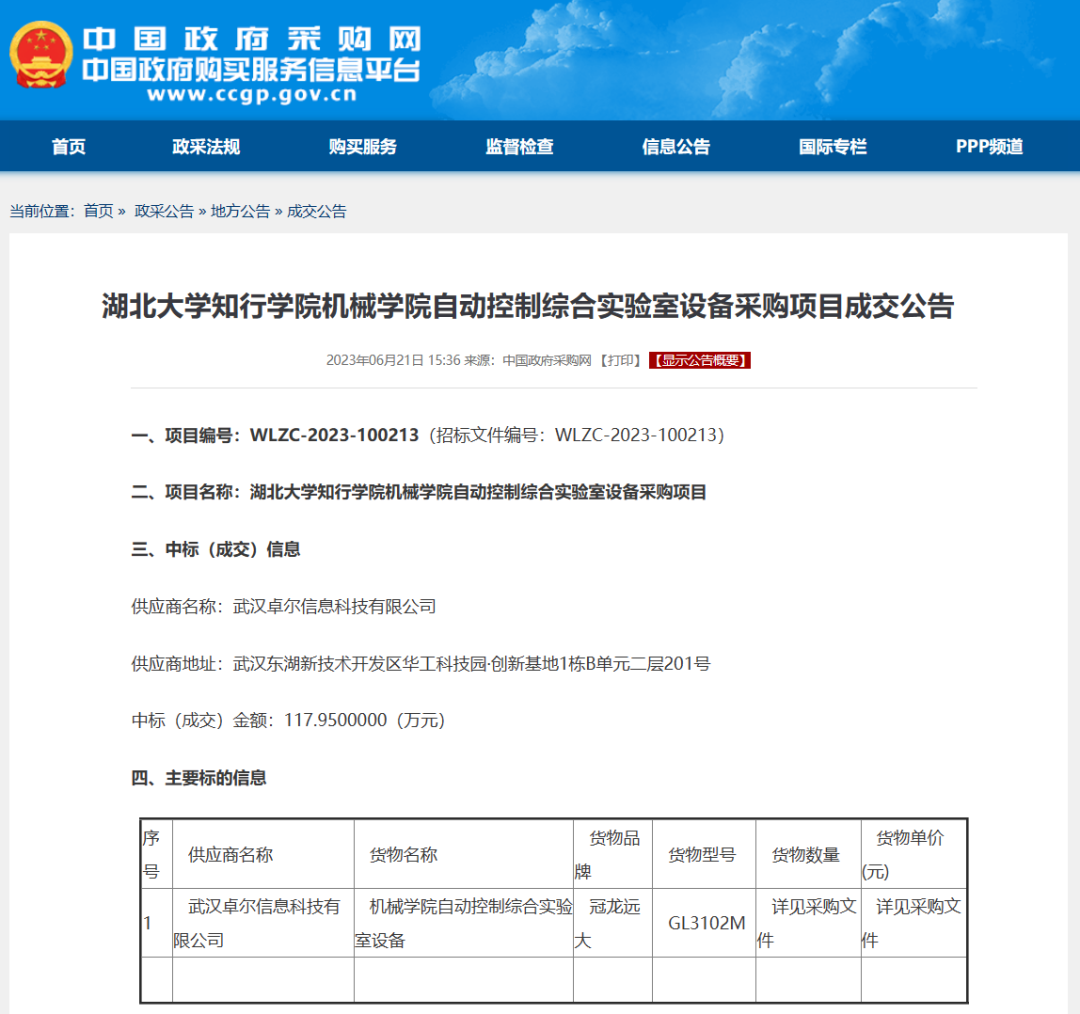Select the 监督检查 menu item
Screen dimensions: 1080x1014
coord(519,147)
